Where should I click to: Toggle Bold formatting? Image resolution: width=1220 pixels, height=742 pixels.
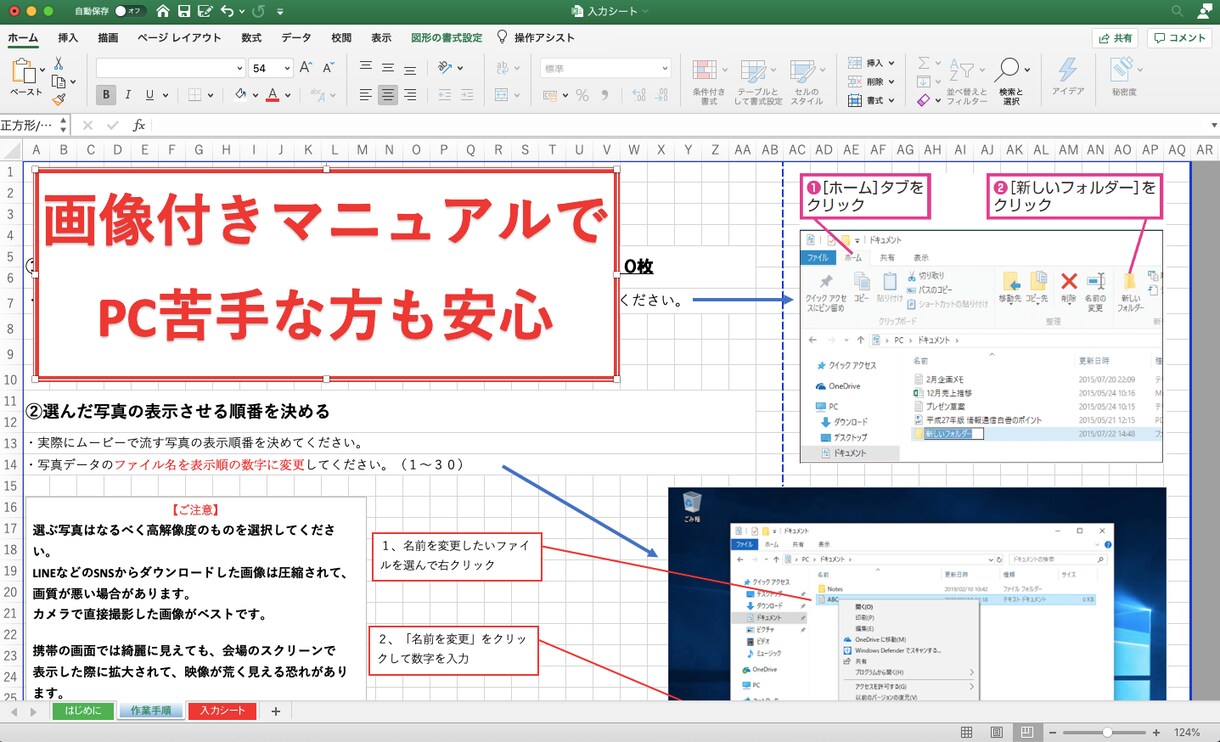click(x=106, y=95)
